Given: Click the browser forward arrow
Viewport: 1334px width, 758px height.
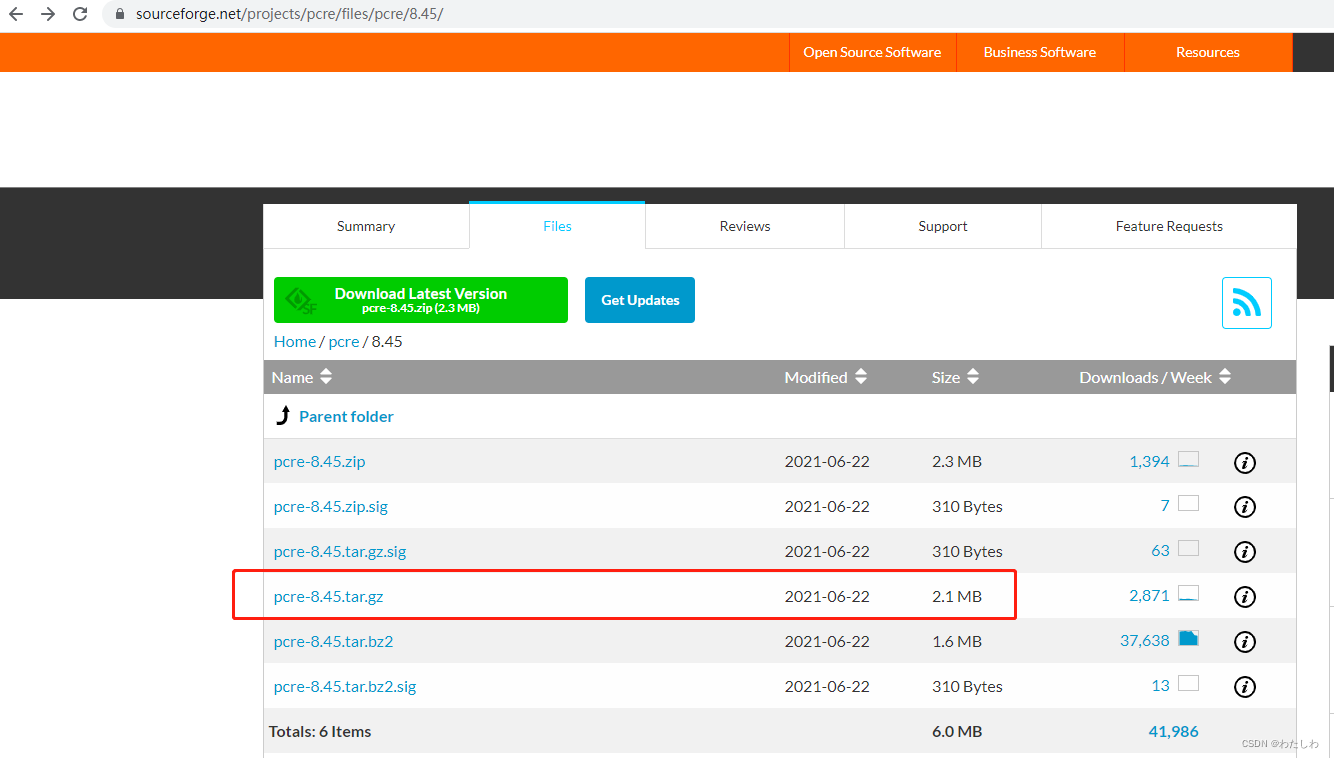Looking at the screenshot, I should pyautogui.click(x=48, y=14).
